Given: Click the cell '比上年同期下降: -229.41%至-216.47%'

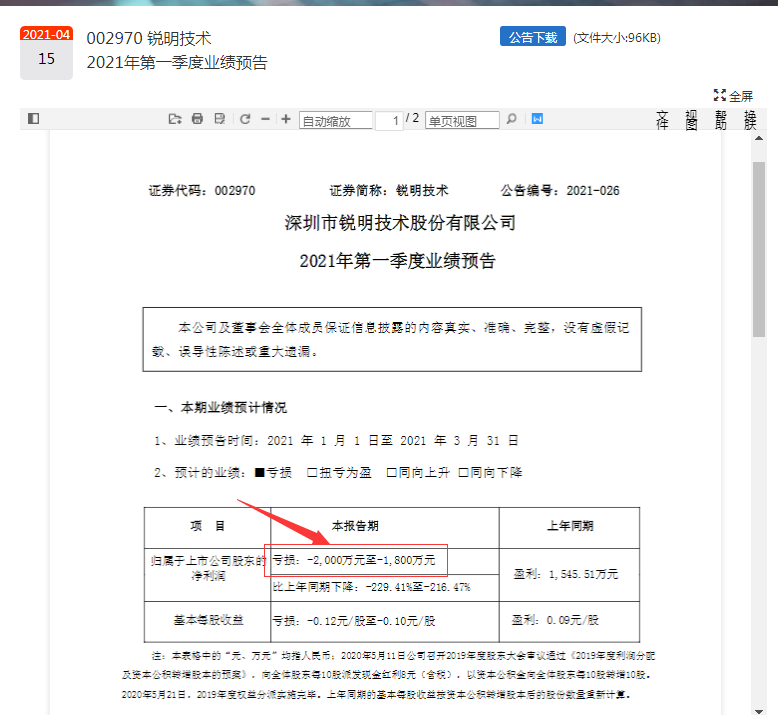Looking at the screenshot, I should (x=372, y=587).
